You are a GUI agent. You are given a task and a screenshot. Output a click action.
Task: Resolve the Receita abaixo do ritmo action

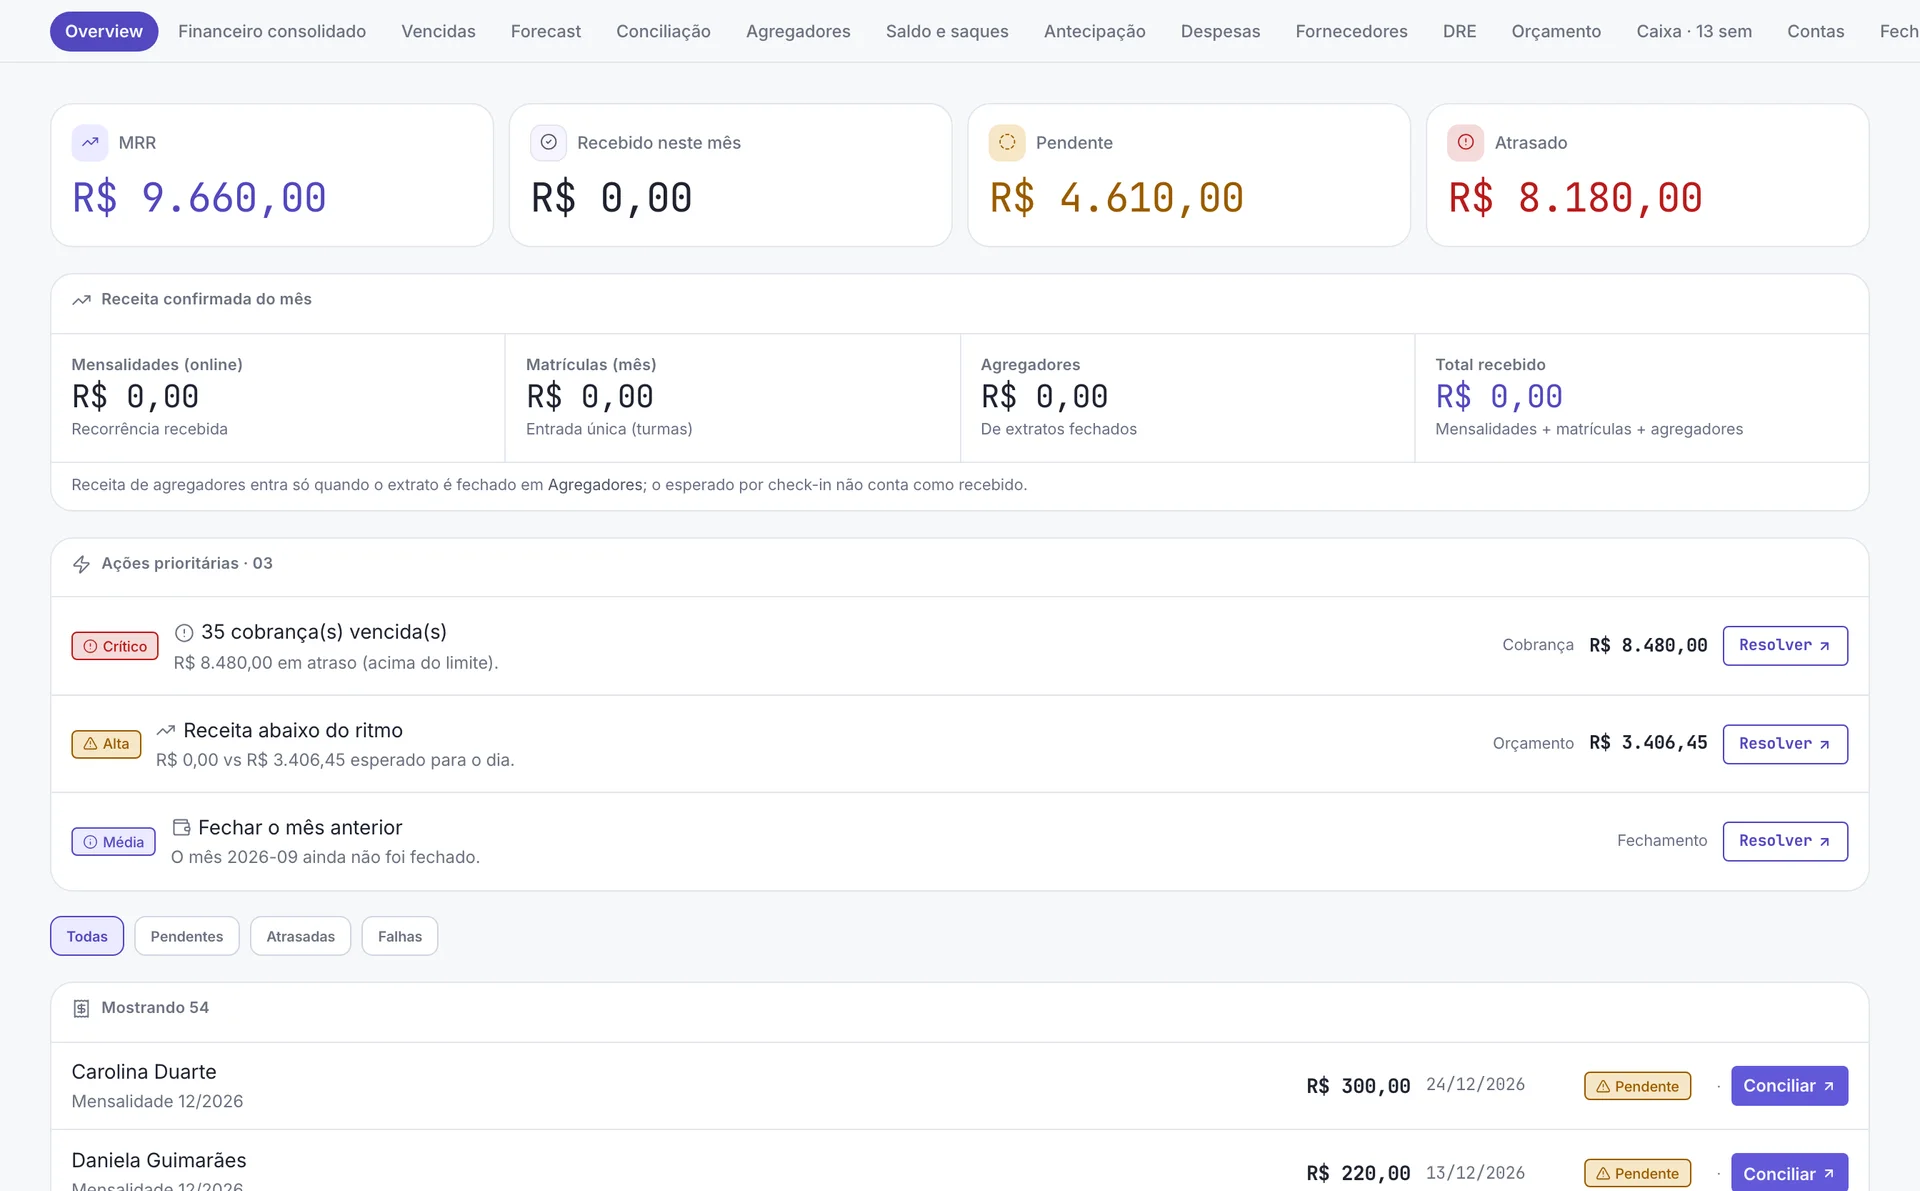(x=1785, y=743)
